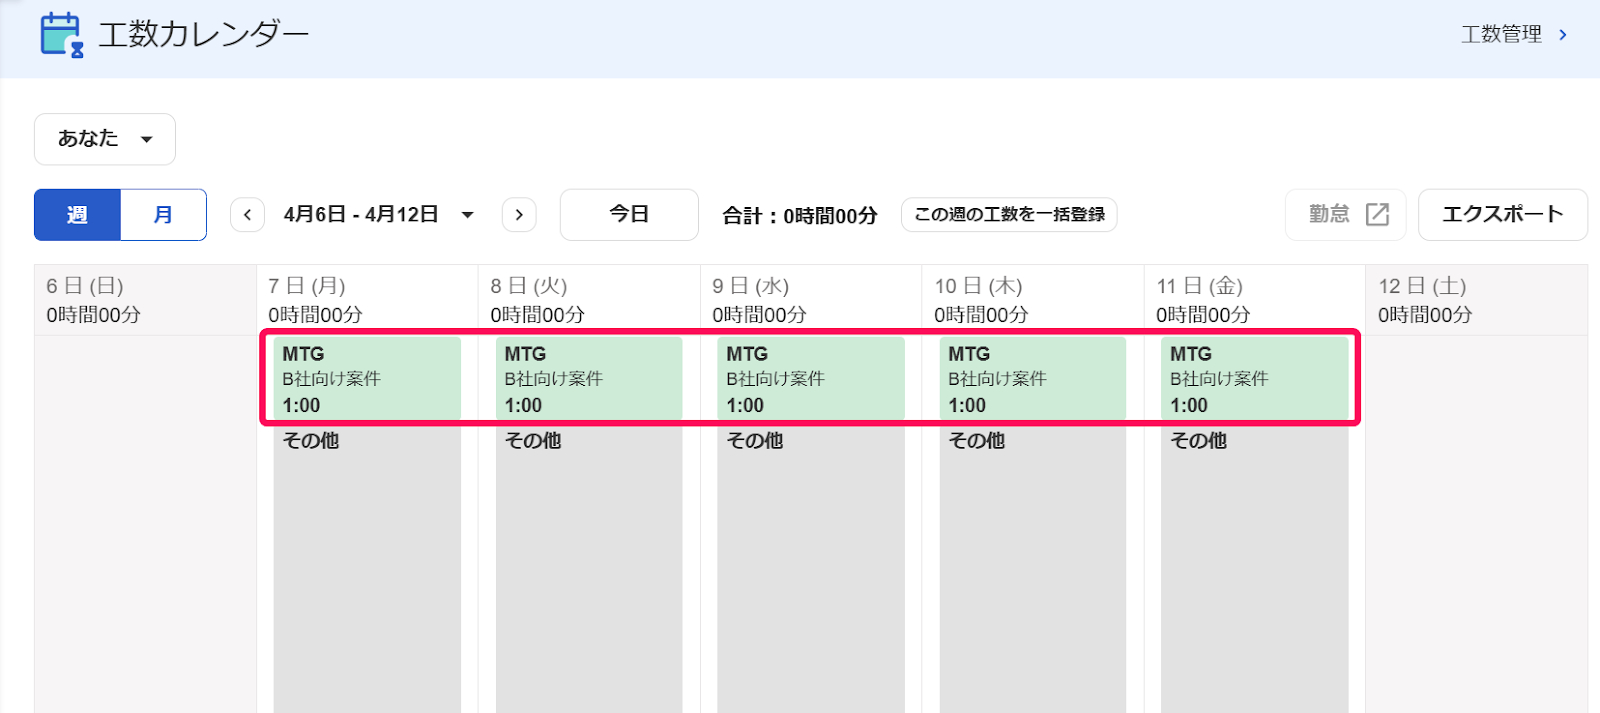1600x713 pixels.
Task: Select the 11日(金) day header
Action: click(x=1200, y=286)
